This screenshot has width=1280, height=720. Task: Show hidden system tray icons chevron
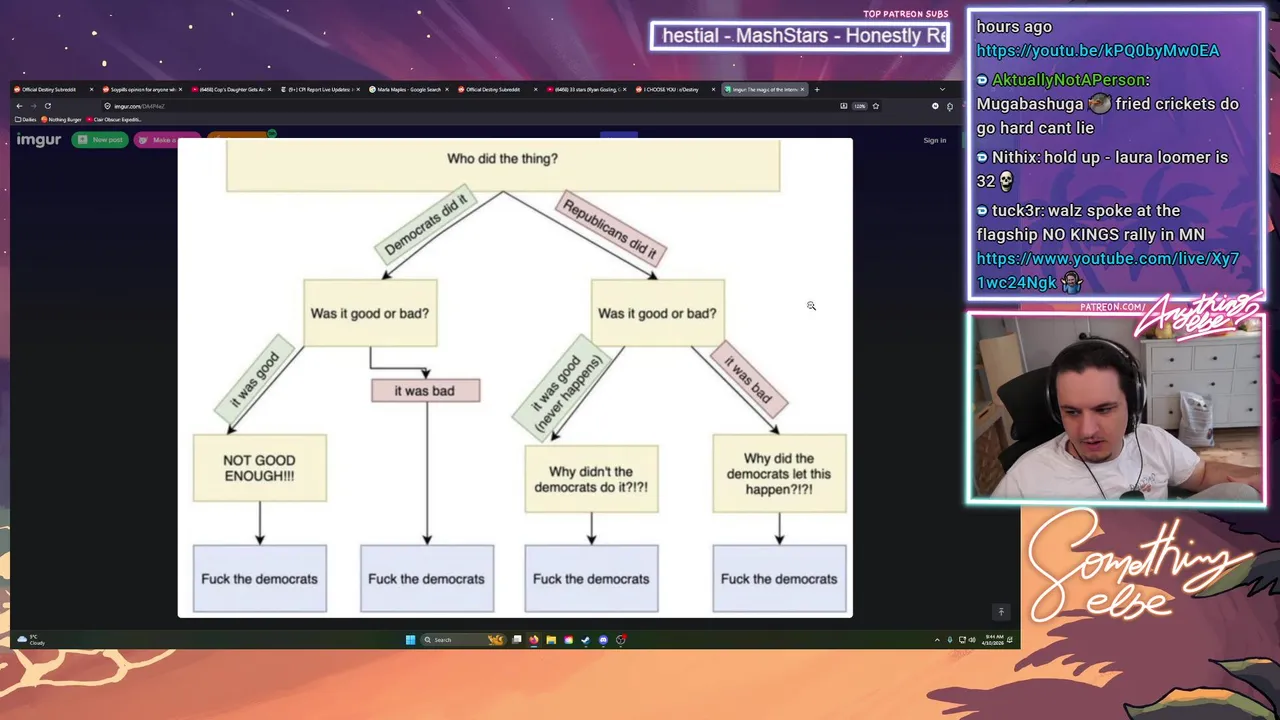937,640
